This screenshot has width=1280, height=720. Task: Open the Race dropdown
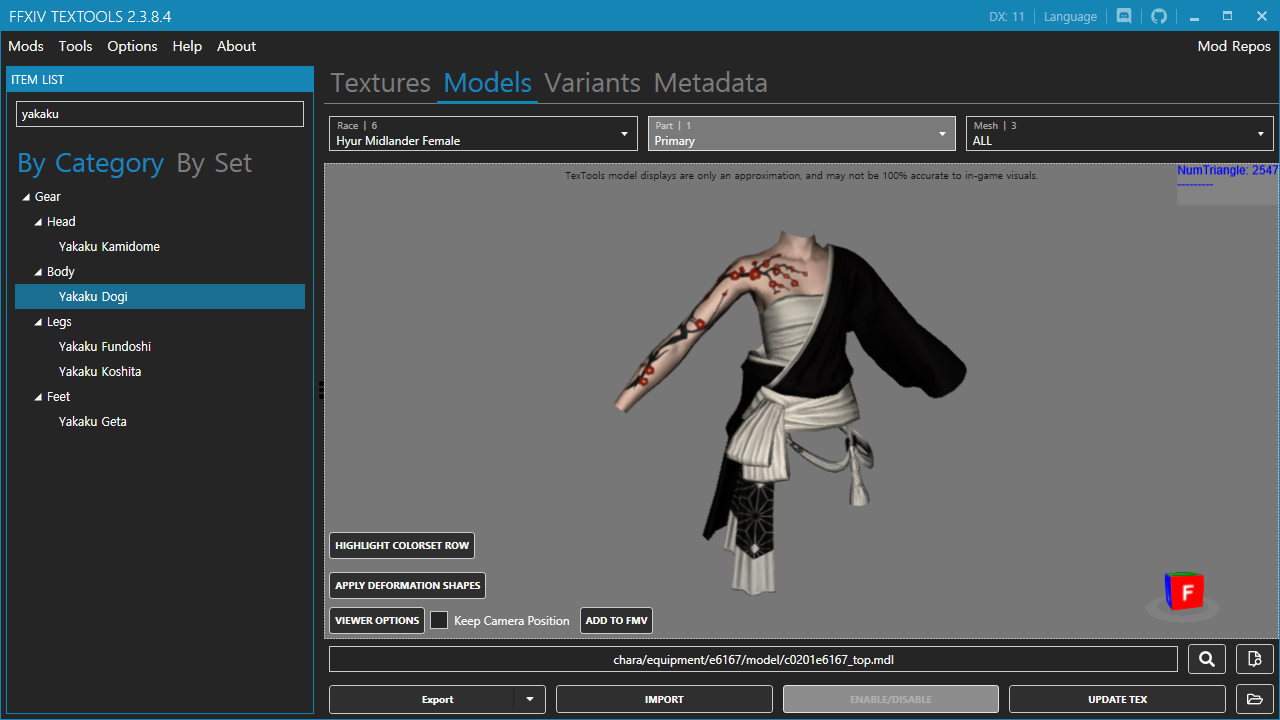(x=483, y=133)
